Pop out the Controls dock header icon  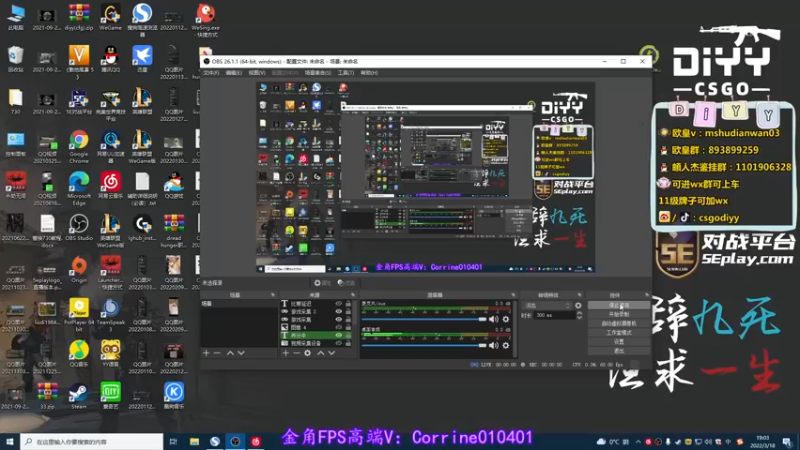[x=646, y=295]
